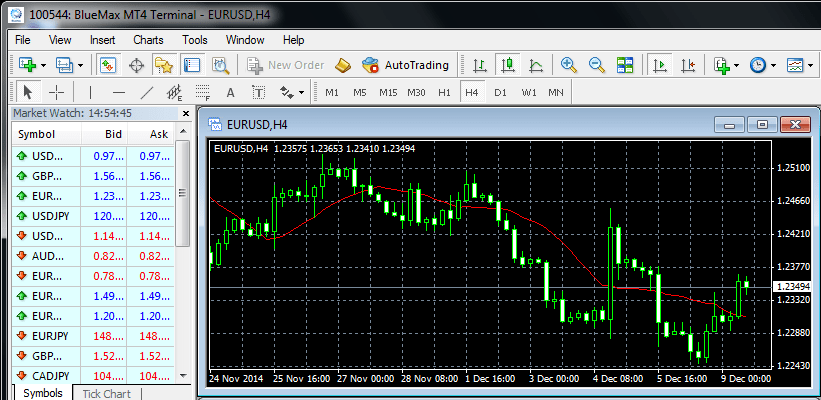Toggle the Navigator folder-star icon
This screenshot has height=400, width=821.
point(163,65)
